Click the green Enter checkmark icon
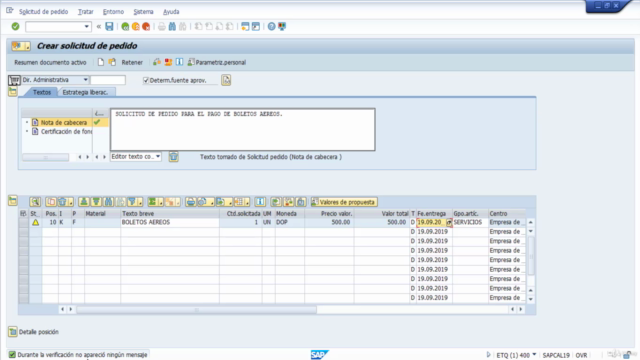Screen dimensions: 640x360 (x=16, y=27)
